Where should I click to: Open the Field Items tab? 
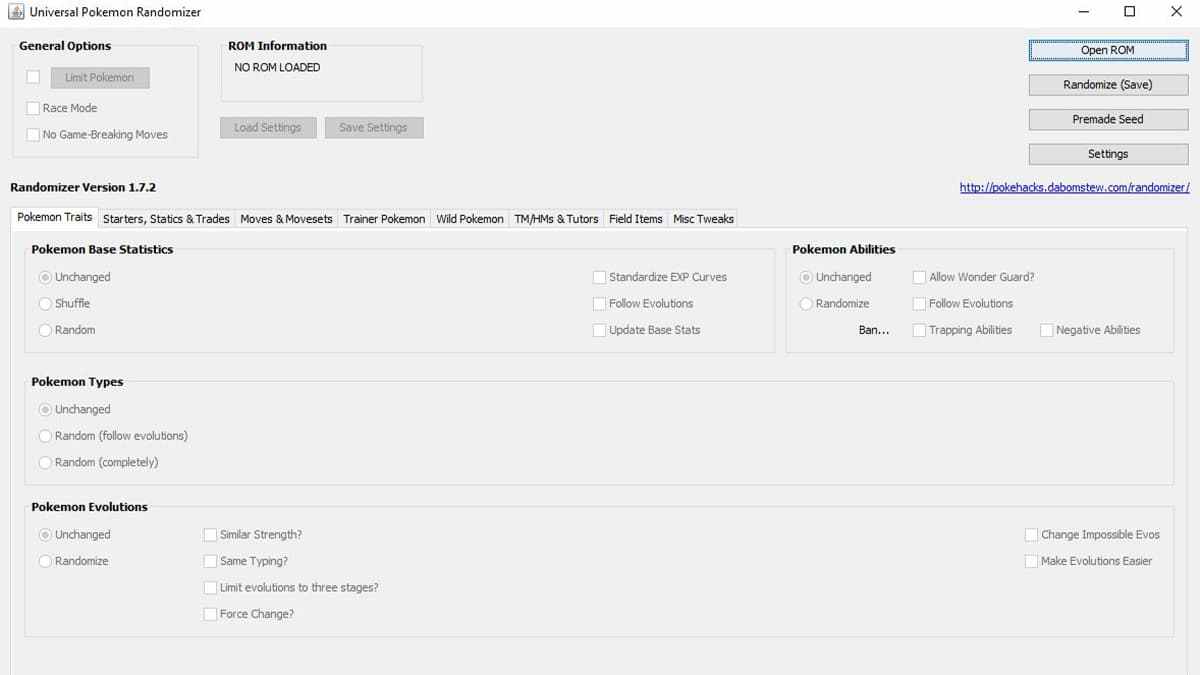[636, 219]
